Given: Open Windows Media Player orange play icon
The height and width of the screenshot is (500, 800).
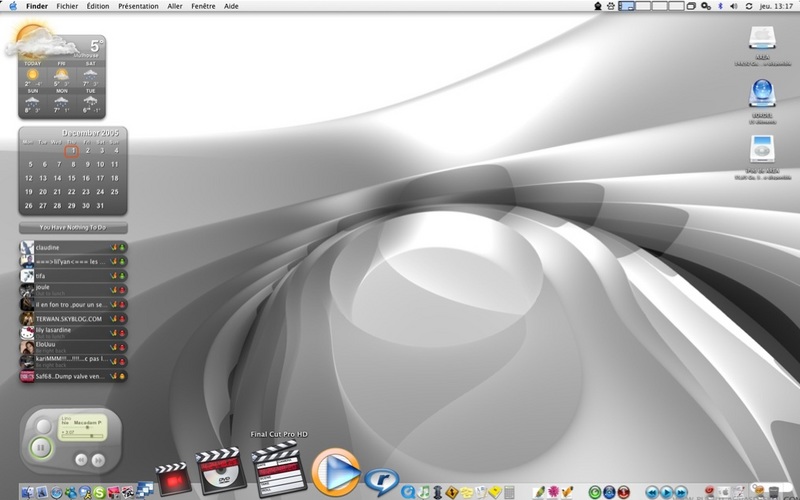Looking at the screenshot, I should click(336, 472).
